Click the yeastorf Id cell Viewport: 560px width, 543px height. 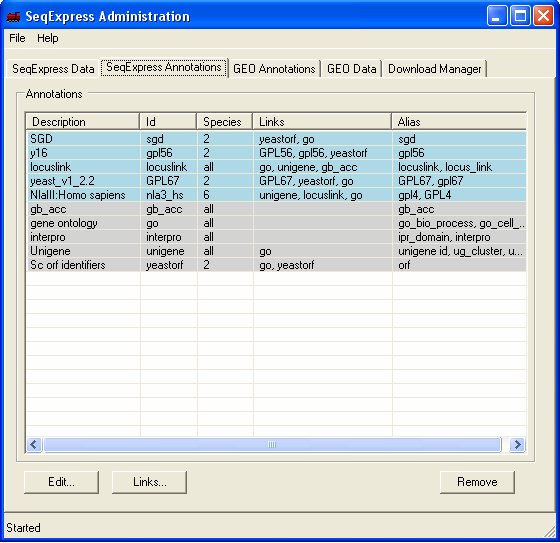point(169,265)
